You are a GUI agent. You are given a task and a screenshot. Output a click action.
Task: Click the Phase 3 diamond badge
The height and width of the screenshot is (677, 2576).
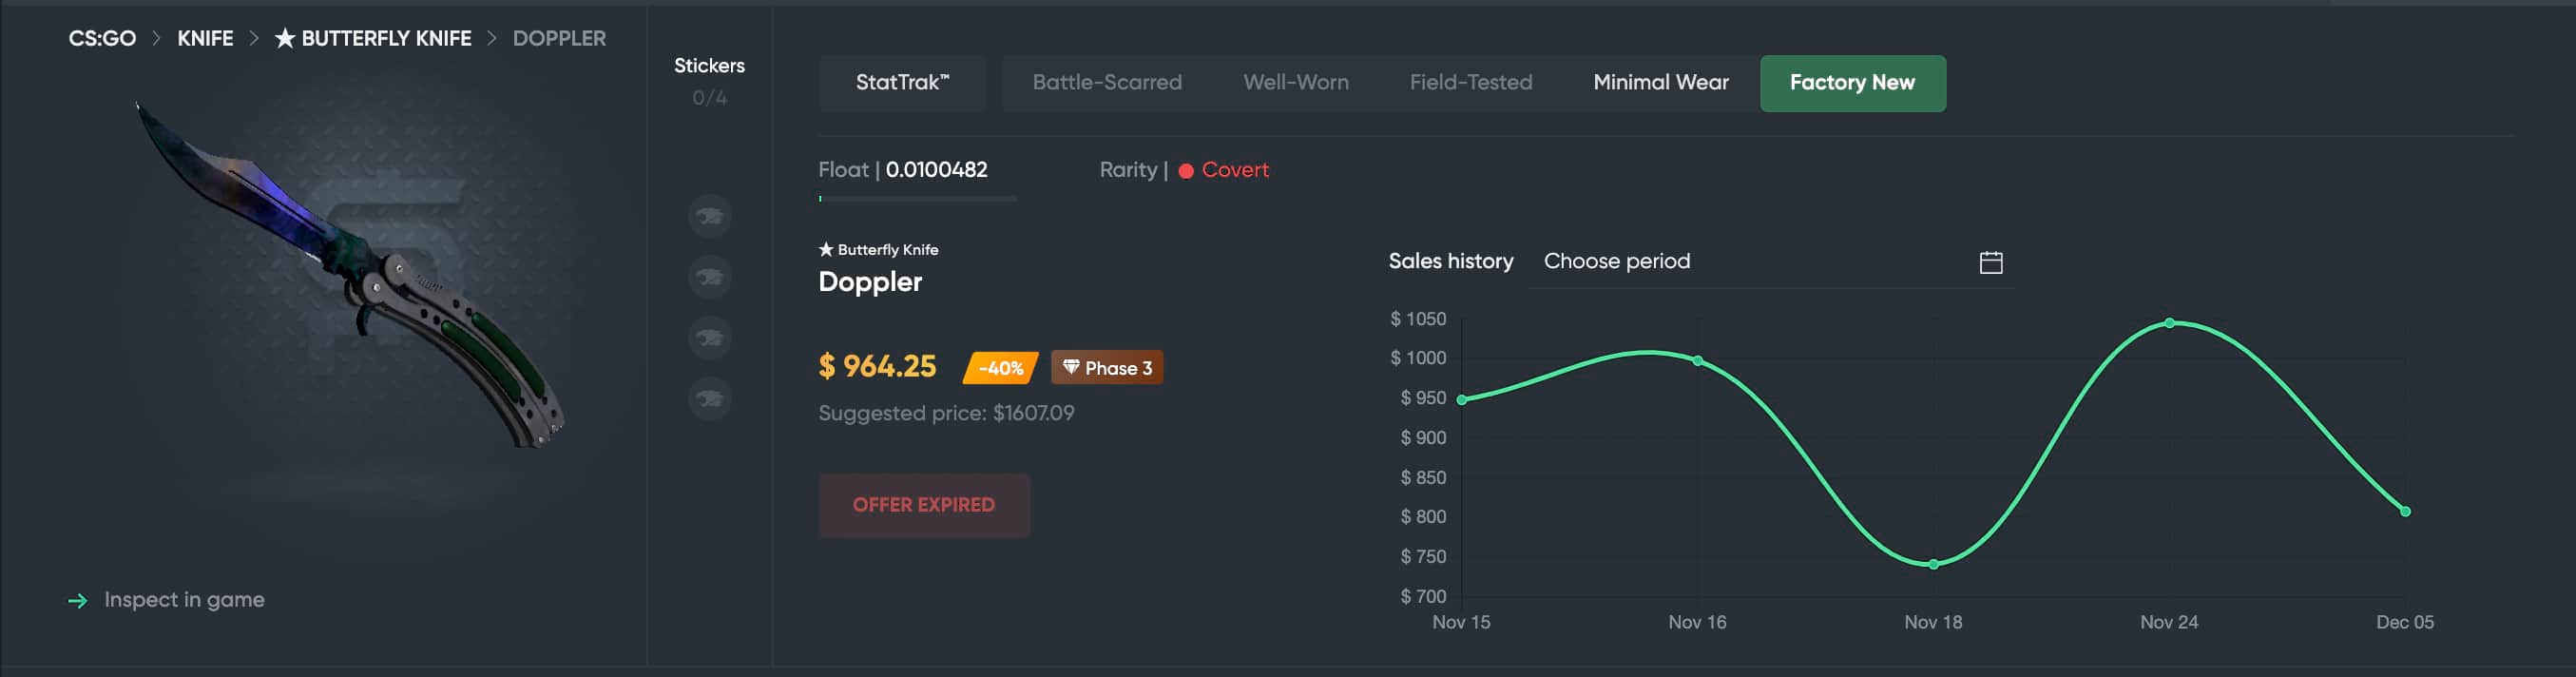(x=1106, y=368)
